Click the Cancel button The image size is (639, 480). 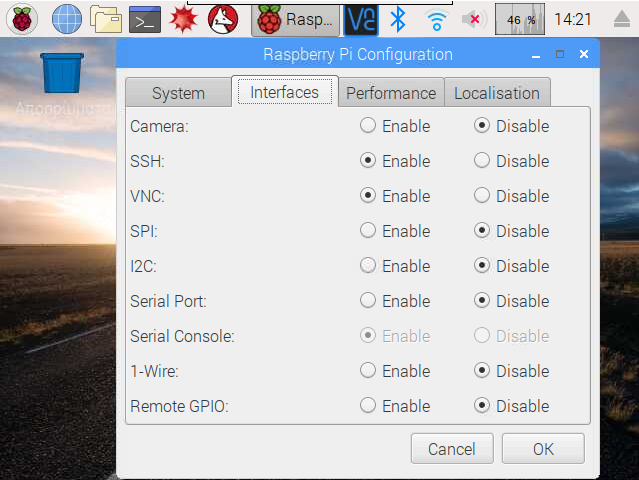(x=452, y=449)
